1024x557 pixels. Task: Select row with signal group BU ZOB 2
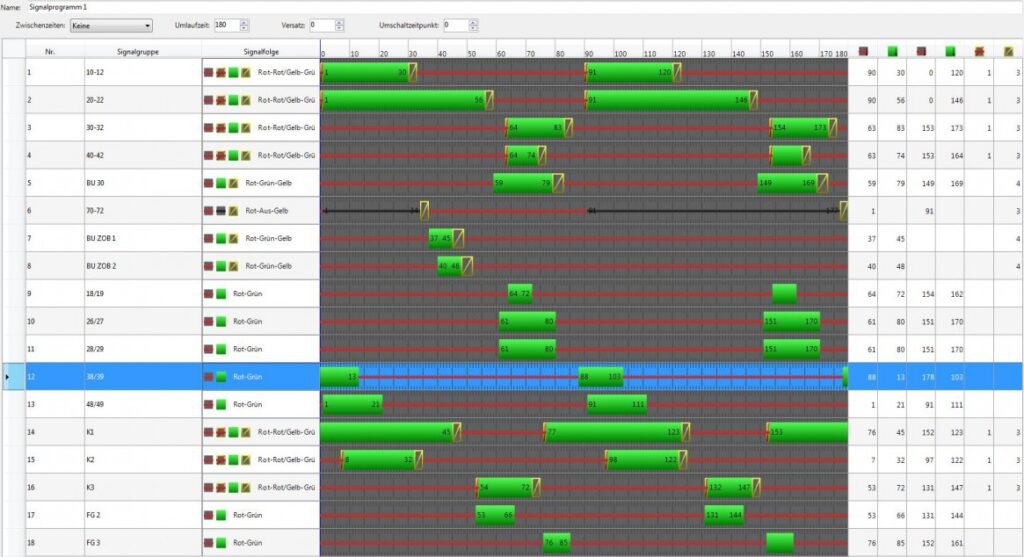[x=511, y=266]
